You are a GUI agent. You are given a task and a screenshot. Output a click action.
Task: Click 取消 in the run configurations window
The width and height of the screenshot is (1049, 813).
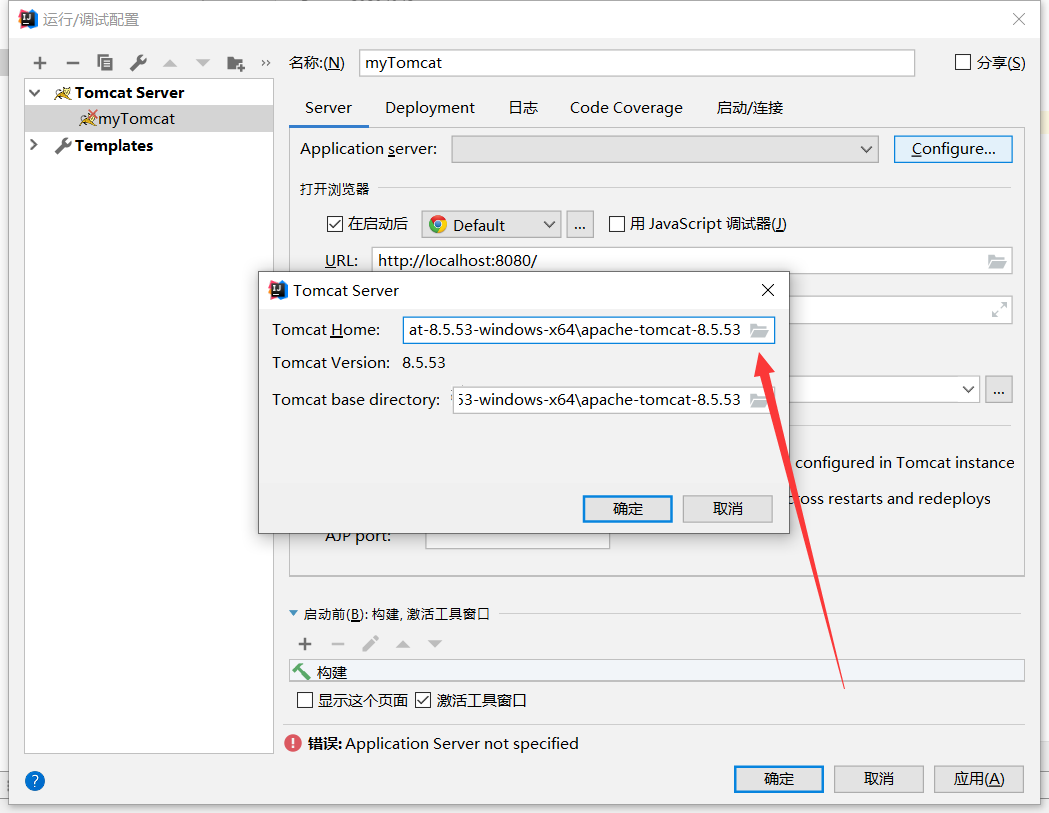tap(878, 779)
